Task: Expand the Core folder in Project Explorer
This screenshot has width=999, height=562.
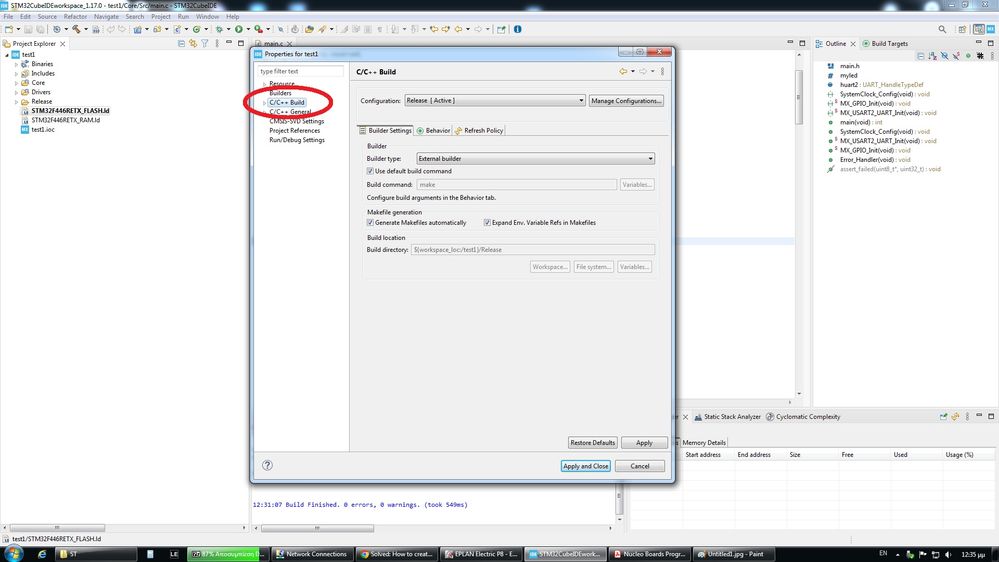Action: coord(17,83)
